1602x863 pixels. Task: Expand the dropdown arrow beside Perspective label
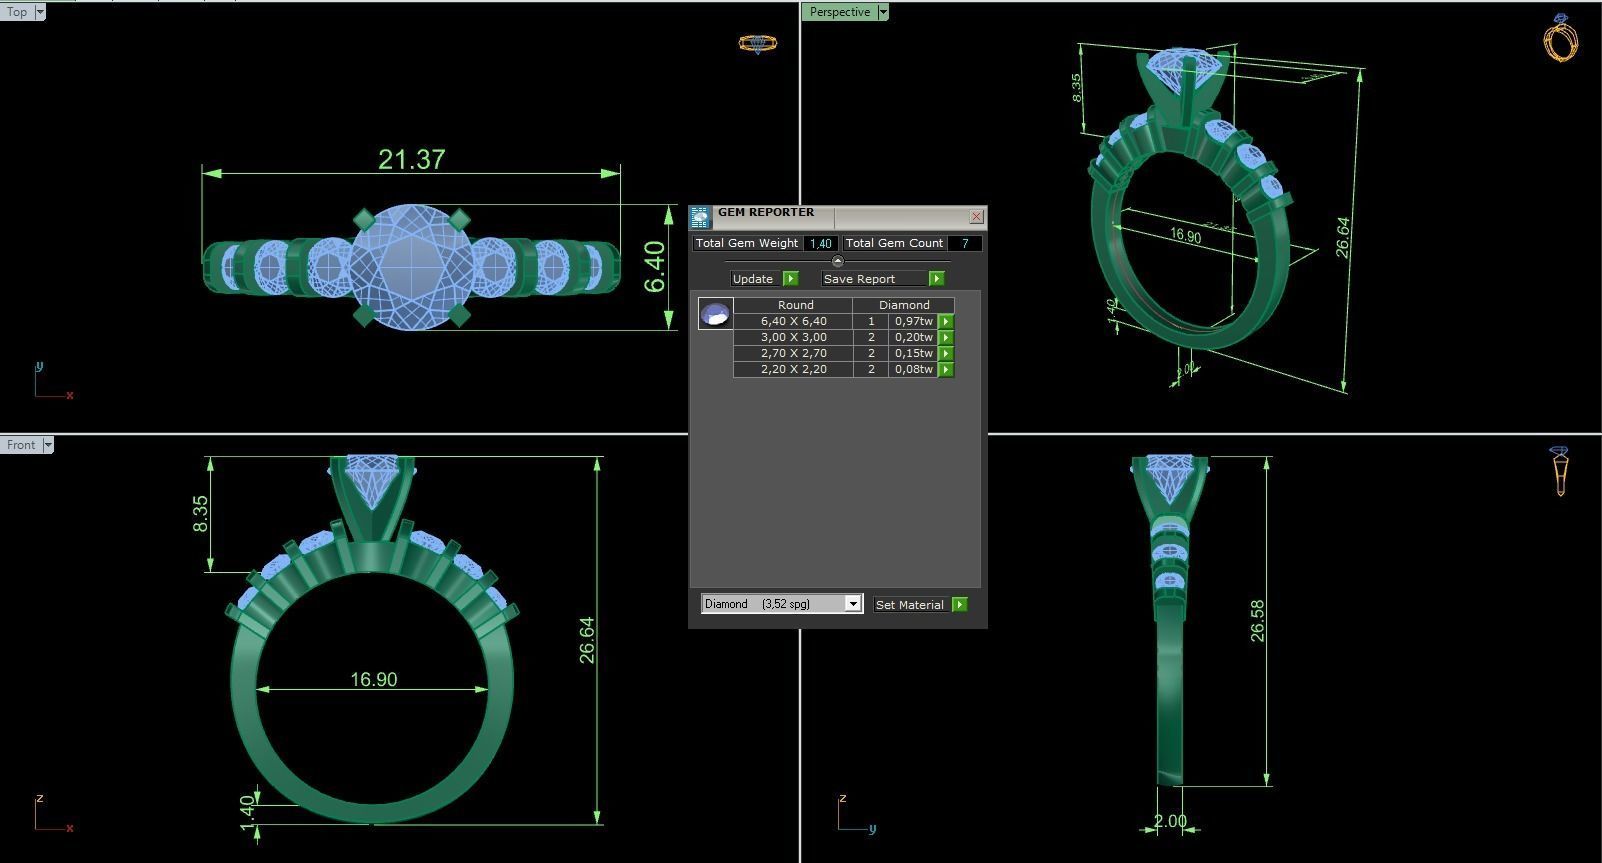[x=883, y=12]
